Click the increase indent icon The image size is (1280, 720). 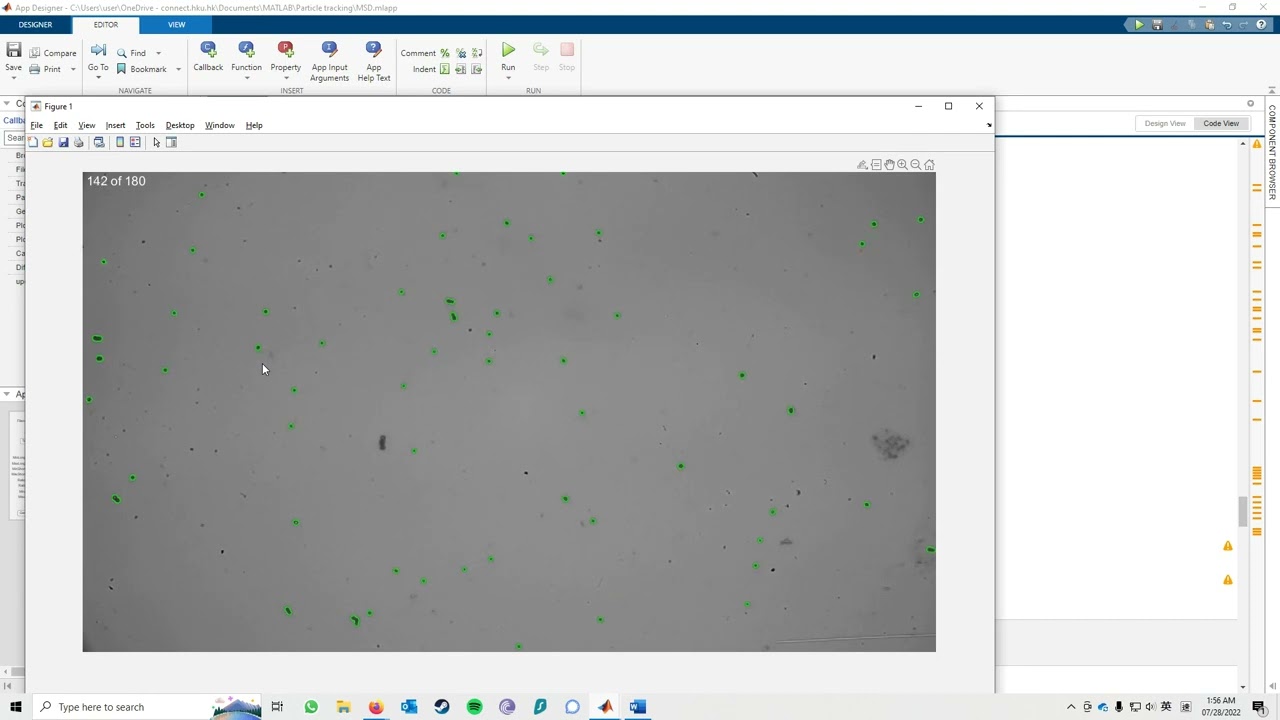pos(461,69)
